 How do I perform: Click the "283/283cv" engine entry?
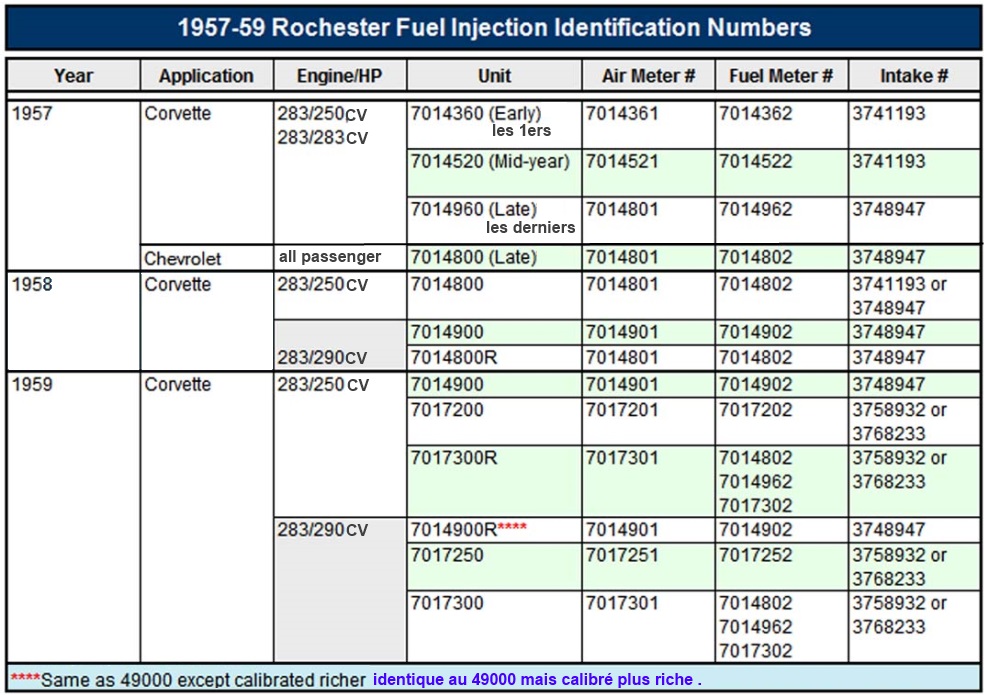323,137
